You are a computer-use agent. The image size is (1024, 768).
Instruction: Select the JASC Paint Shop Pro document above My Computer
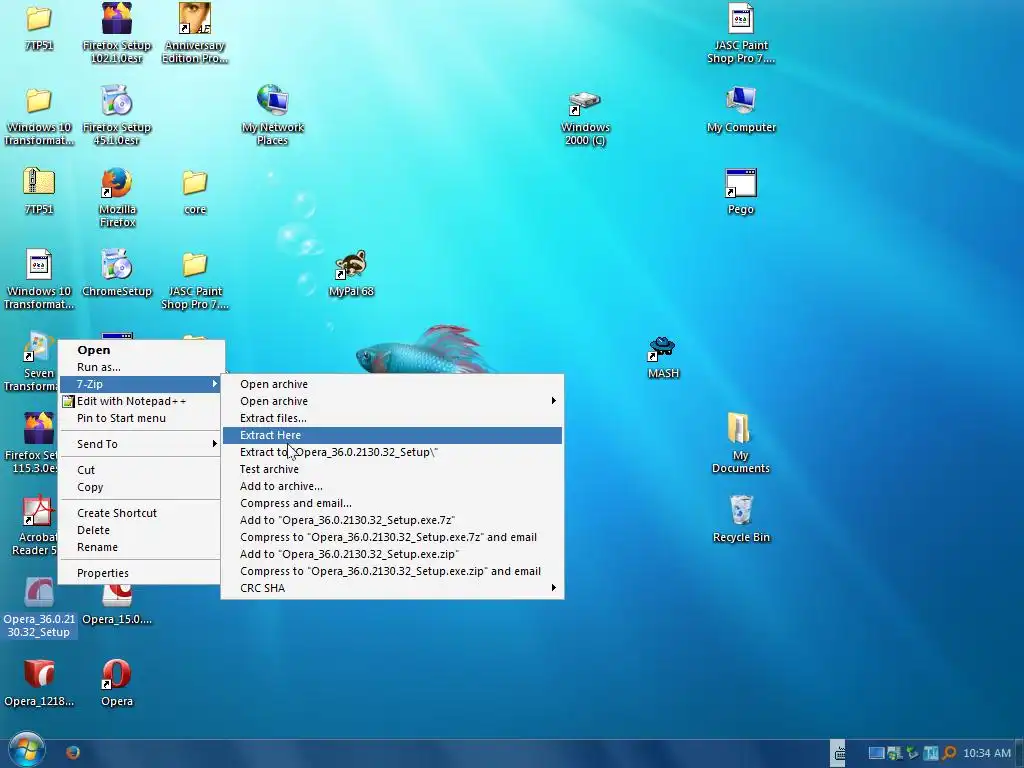coord(741,18)
